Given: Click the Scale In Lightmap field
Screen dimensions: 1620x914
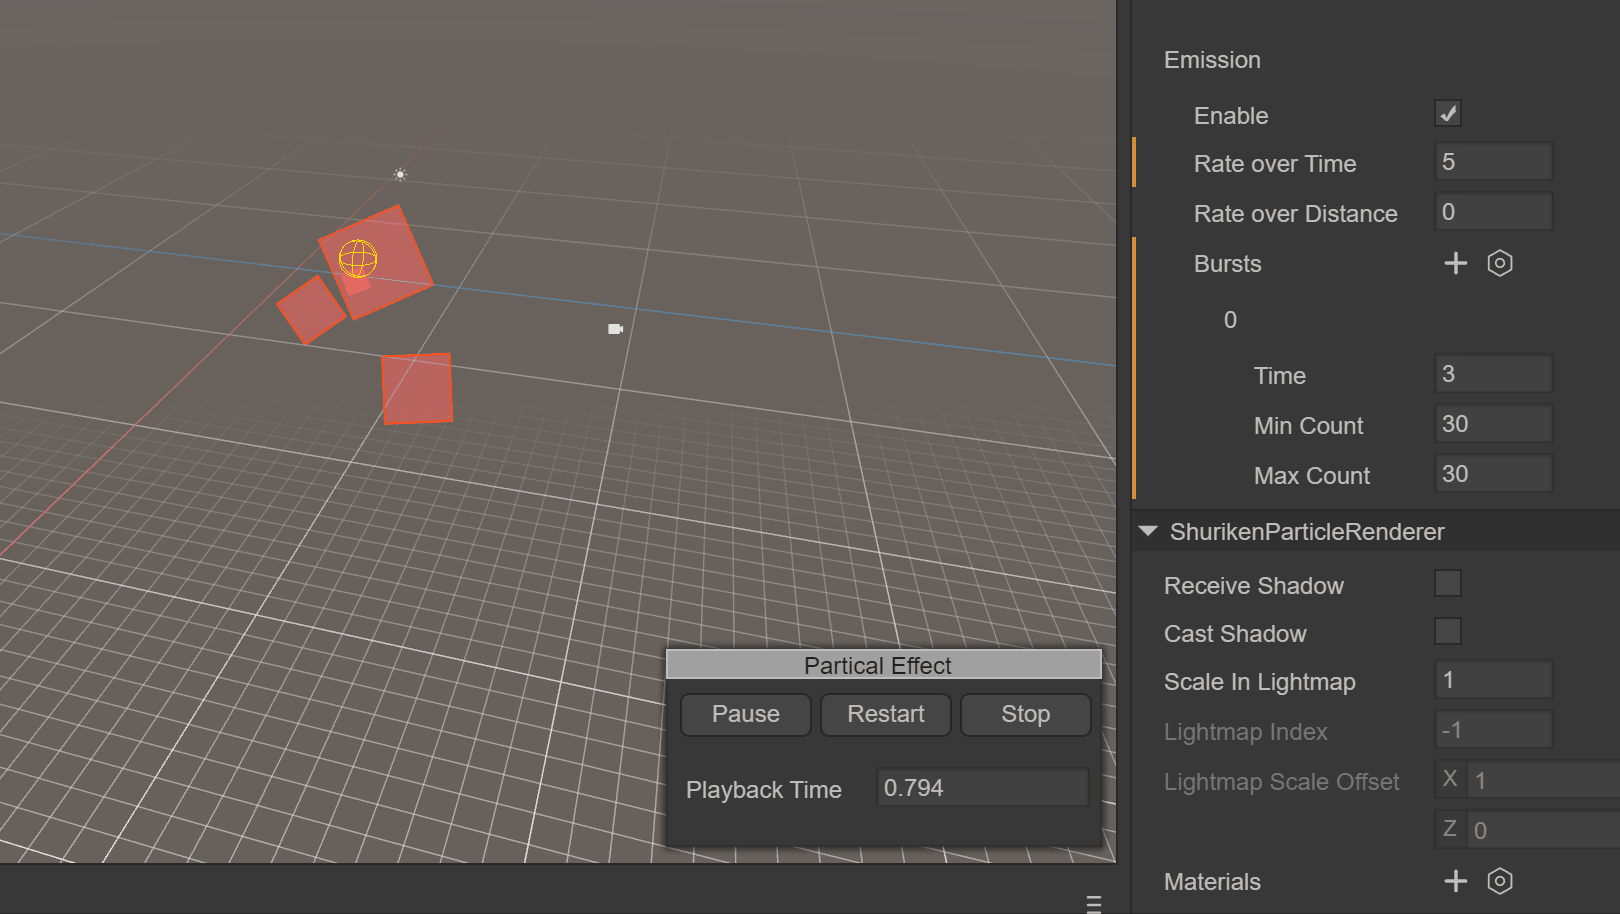Looking at the screenshot, I should pos(1493,680).
